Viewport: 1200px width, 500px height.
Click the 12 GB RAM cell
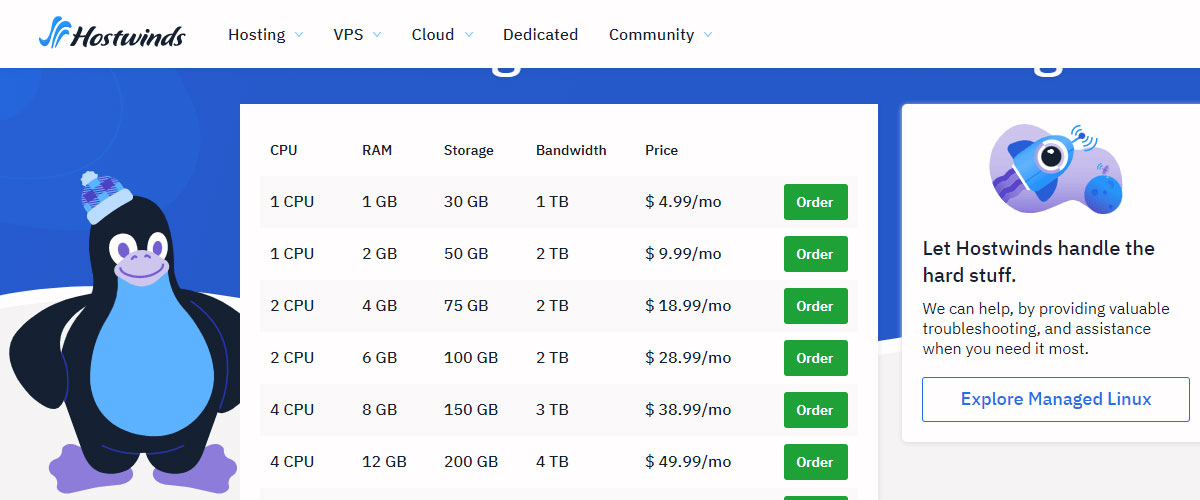pyautogui.click(x=384, y=462)
